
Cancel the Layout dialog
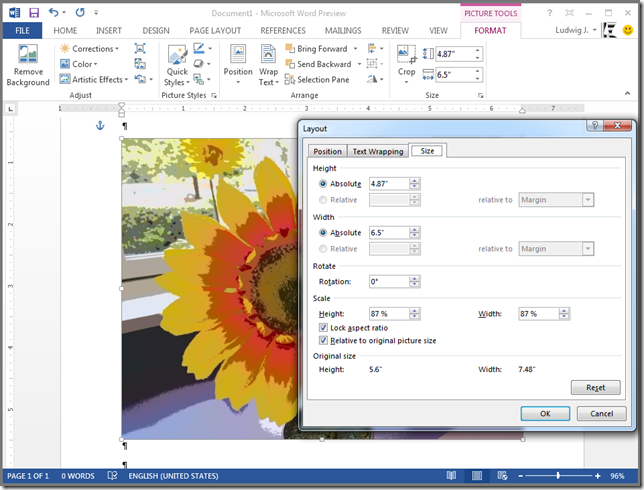602,413
